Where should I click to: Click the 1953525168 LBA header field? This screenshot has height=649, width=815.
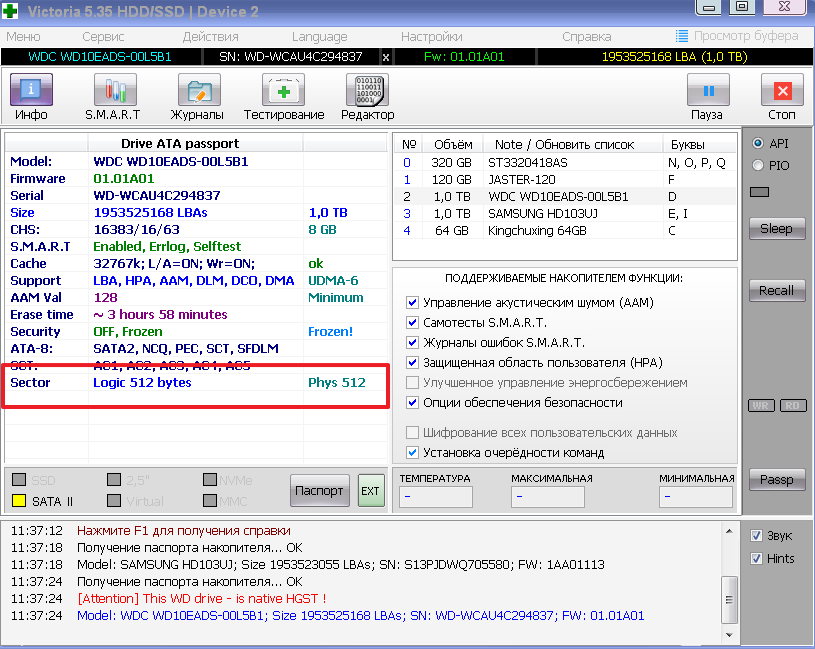[x=675, y=57]
